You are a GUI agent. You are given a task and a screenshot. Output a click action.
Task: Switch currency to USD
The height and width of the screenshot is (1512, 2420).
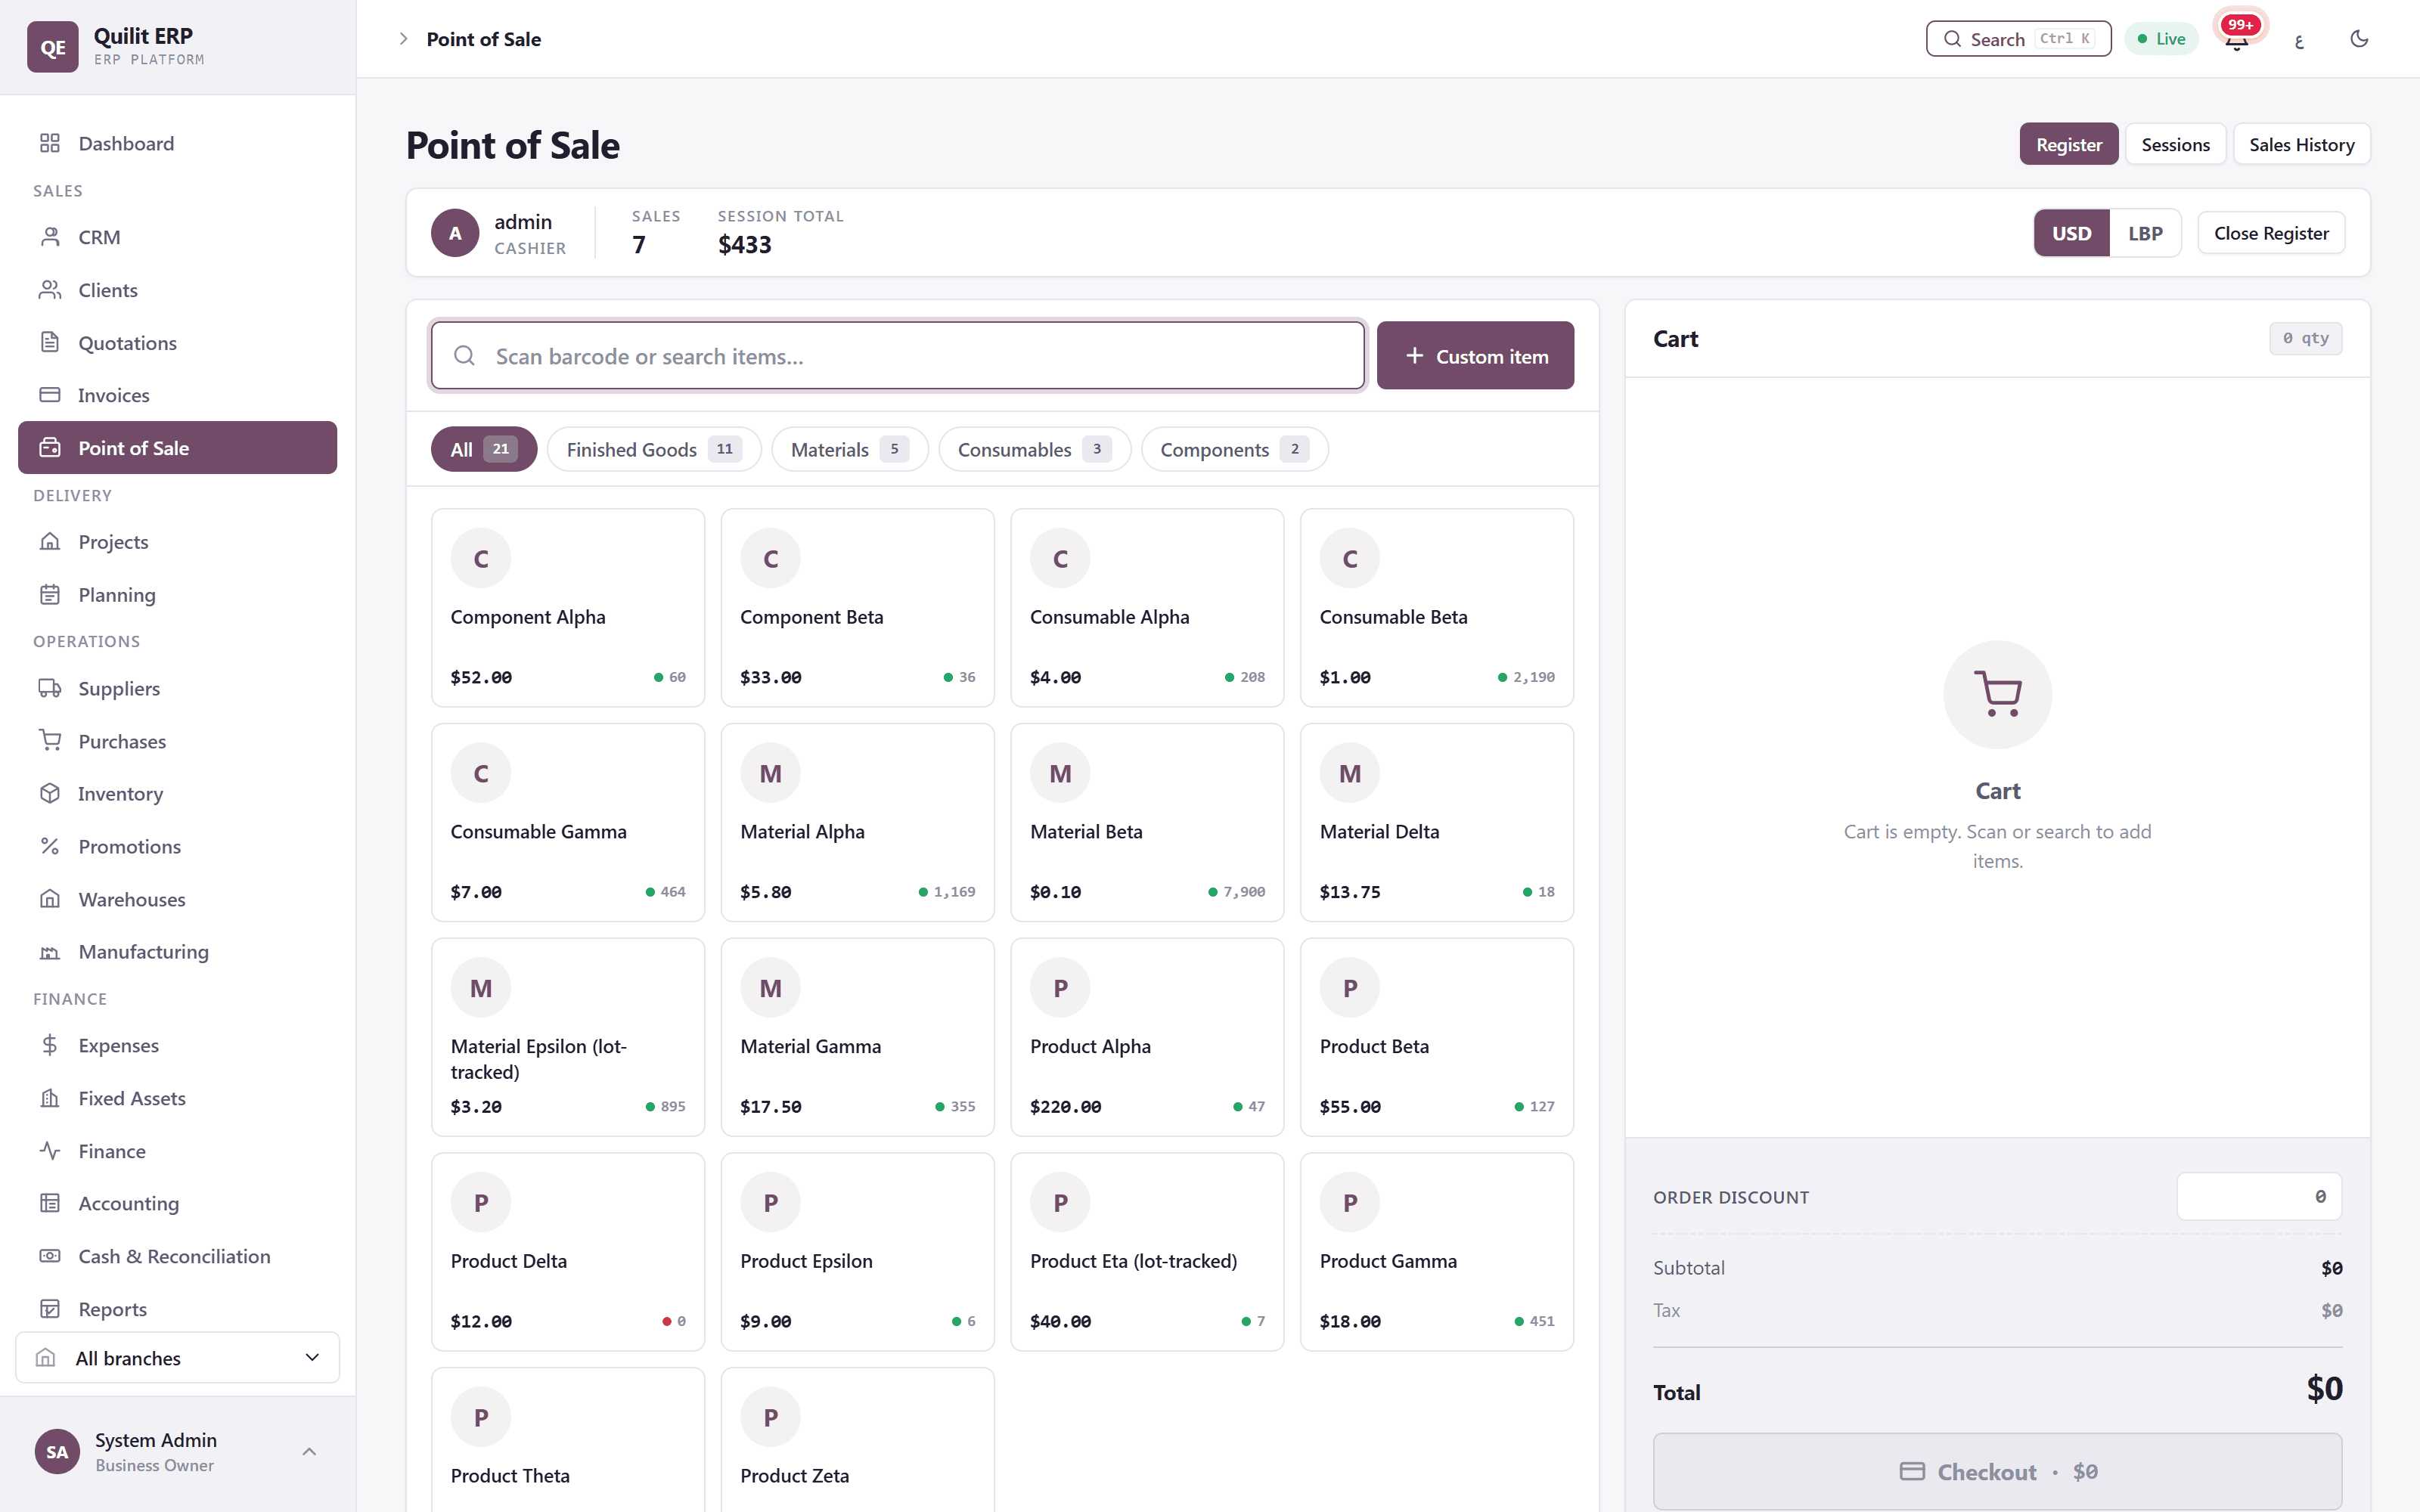[x=2071, y=233]
